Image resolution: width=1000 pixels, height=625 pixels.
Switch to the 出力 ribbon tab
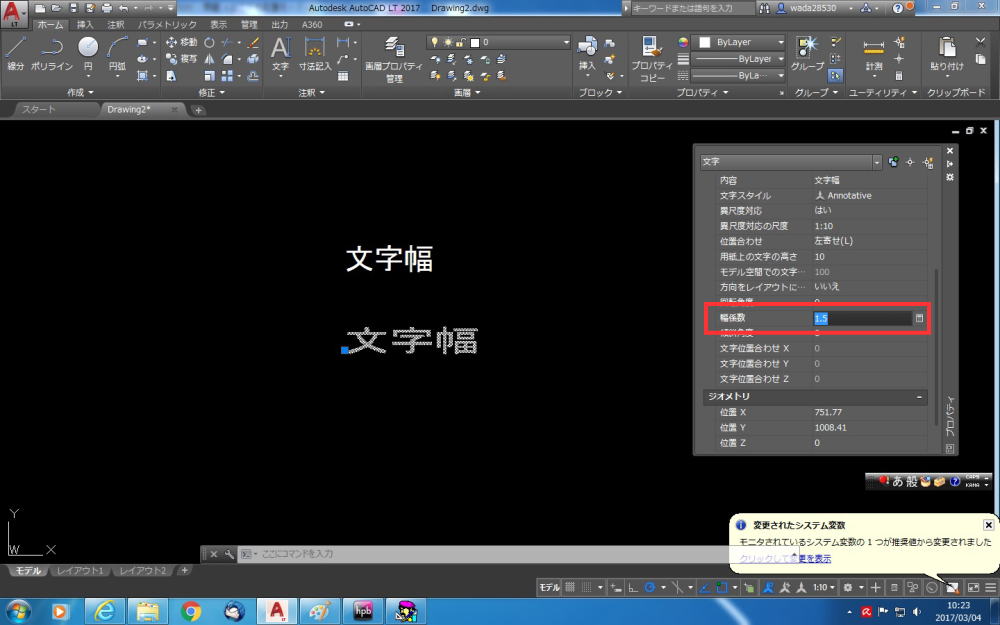coord(280,25)
